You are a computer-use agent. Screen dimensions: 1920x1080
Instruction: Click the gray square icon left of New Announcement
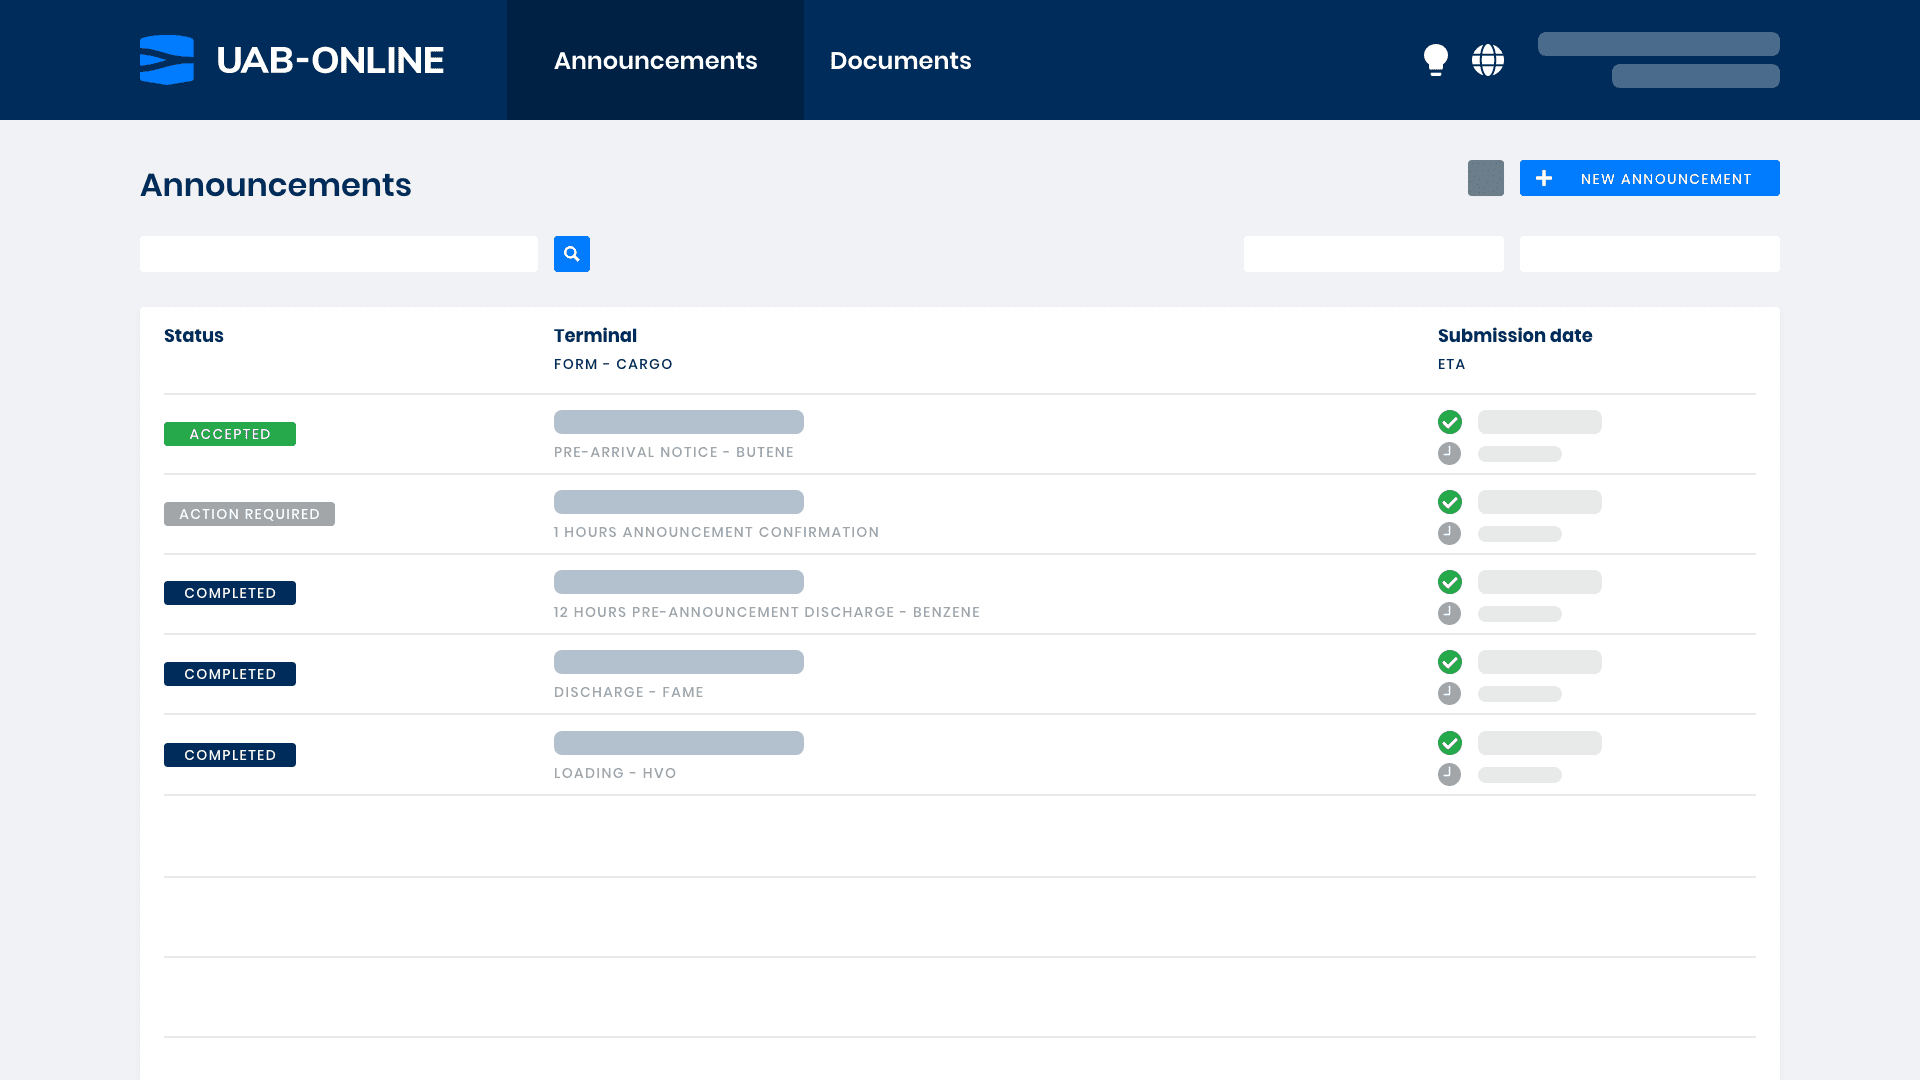(1486, 178)
